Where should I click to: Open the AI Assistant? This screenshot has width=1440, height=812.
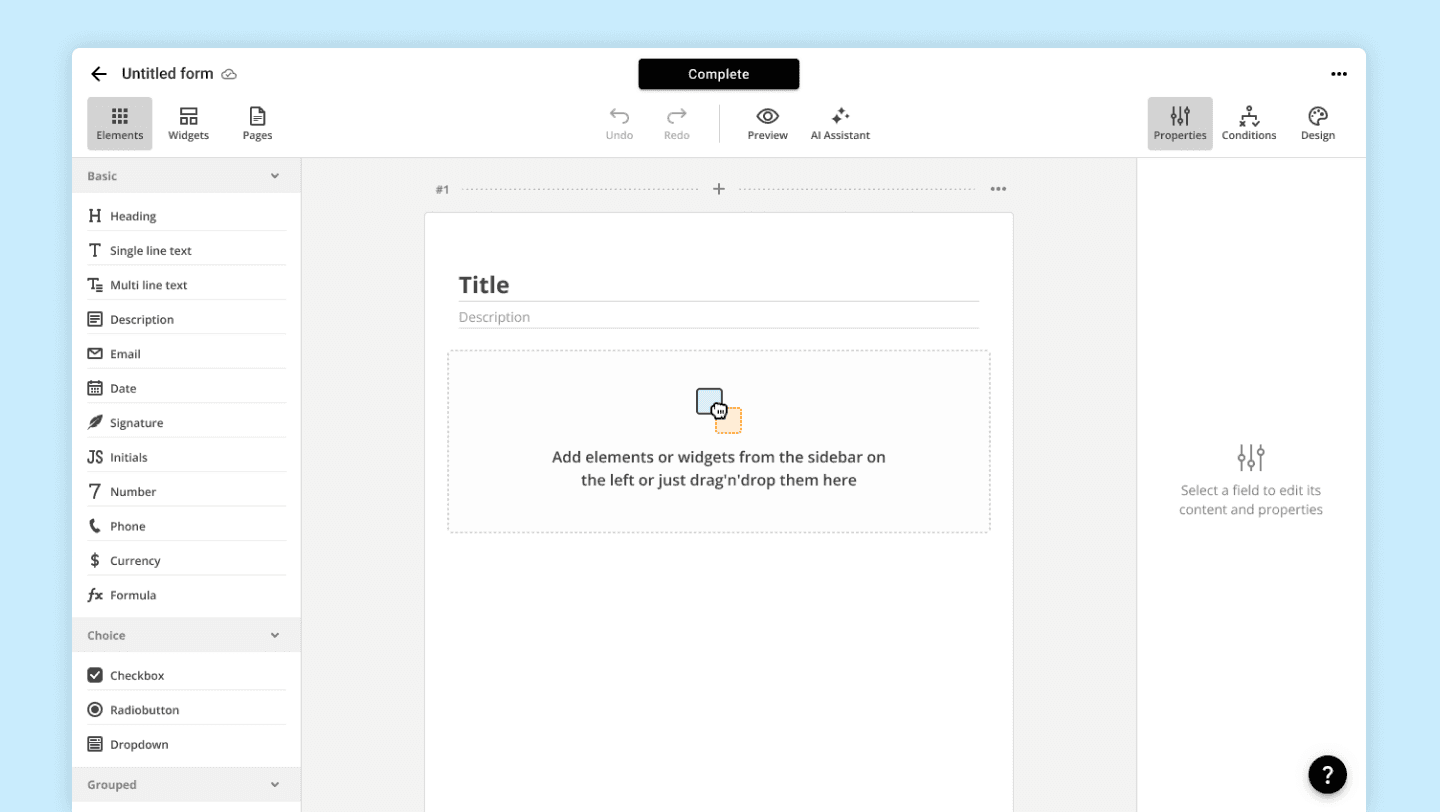point(840,124)
